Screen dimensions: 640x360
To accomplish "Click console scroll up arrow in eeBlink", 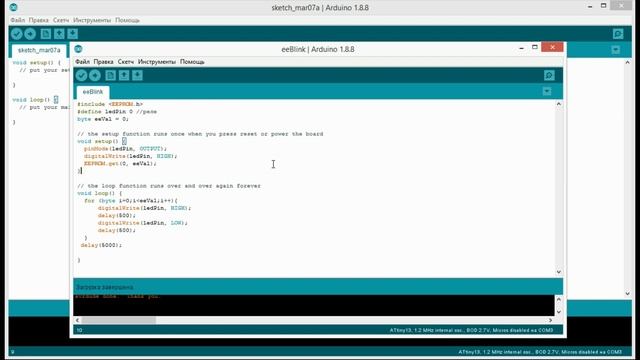I will pyautogui.click(x=559, y=299).
